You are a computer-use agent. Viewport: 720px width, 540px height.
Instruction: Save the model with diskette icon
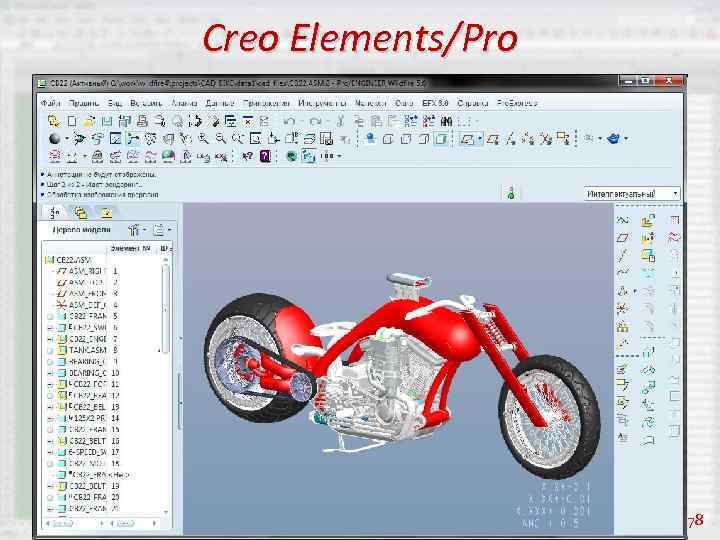[x=107, y=121]
